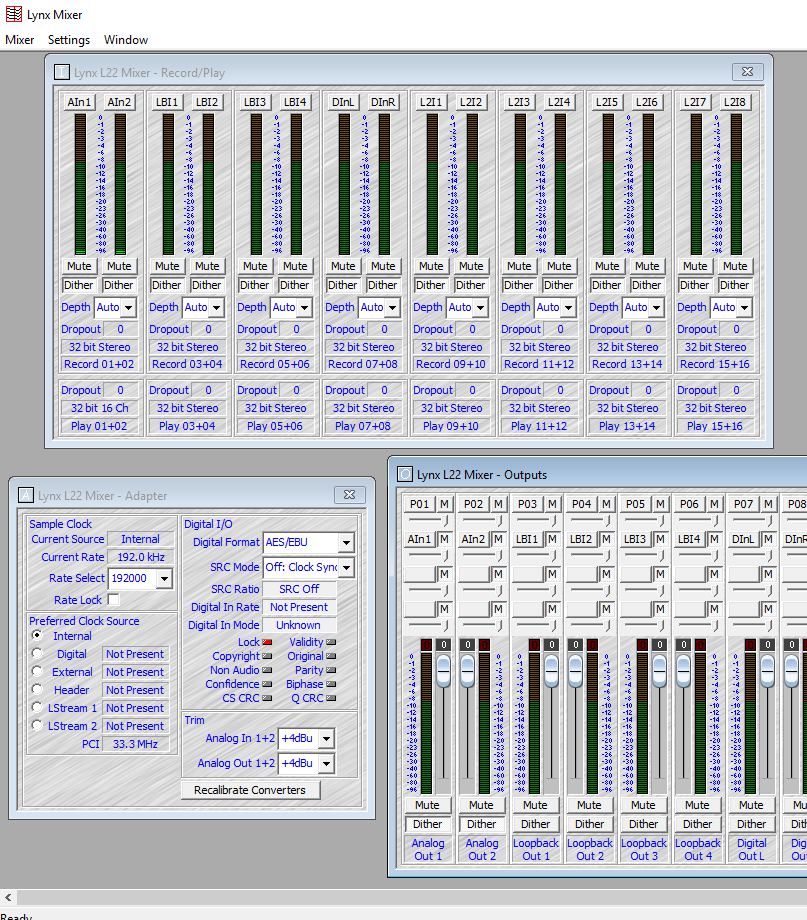Click the Current Source 'Internal' value
This screenshot has height=920, width=807.
(140, 539)
